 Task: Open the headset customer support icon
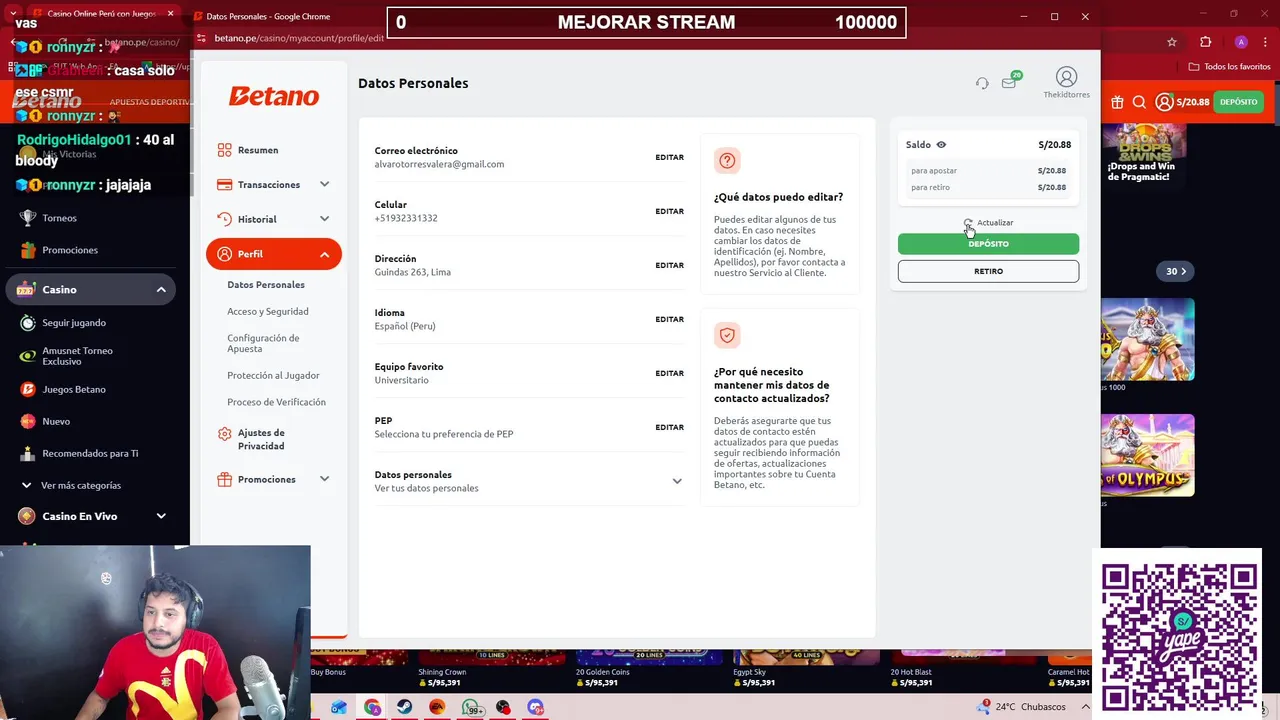tap(982, 84)
